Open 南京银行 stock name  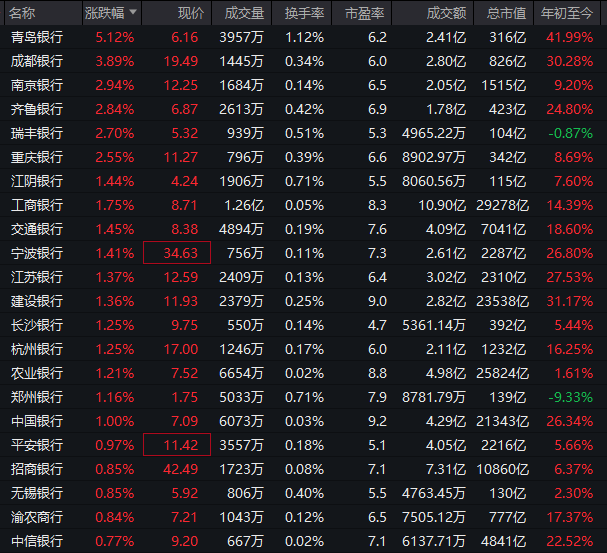point(37,85)
